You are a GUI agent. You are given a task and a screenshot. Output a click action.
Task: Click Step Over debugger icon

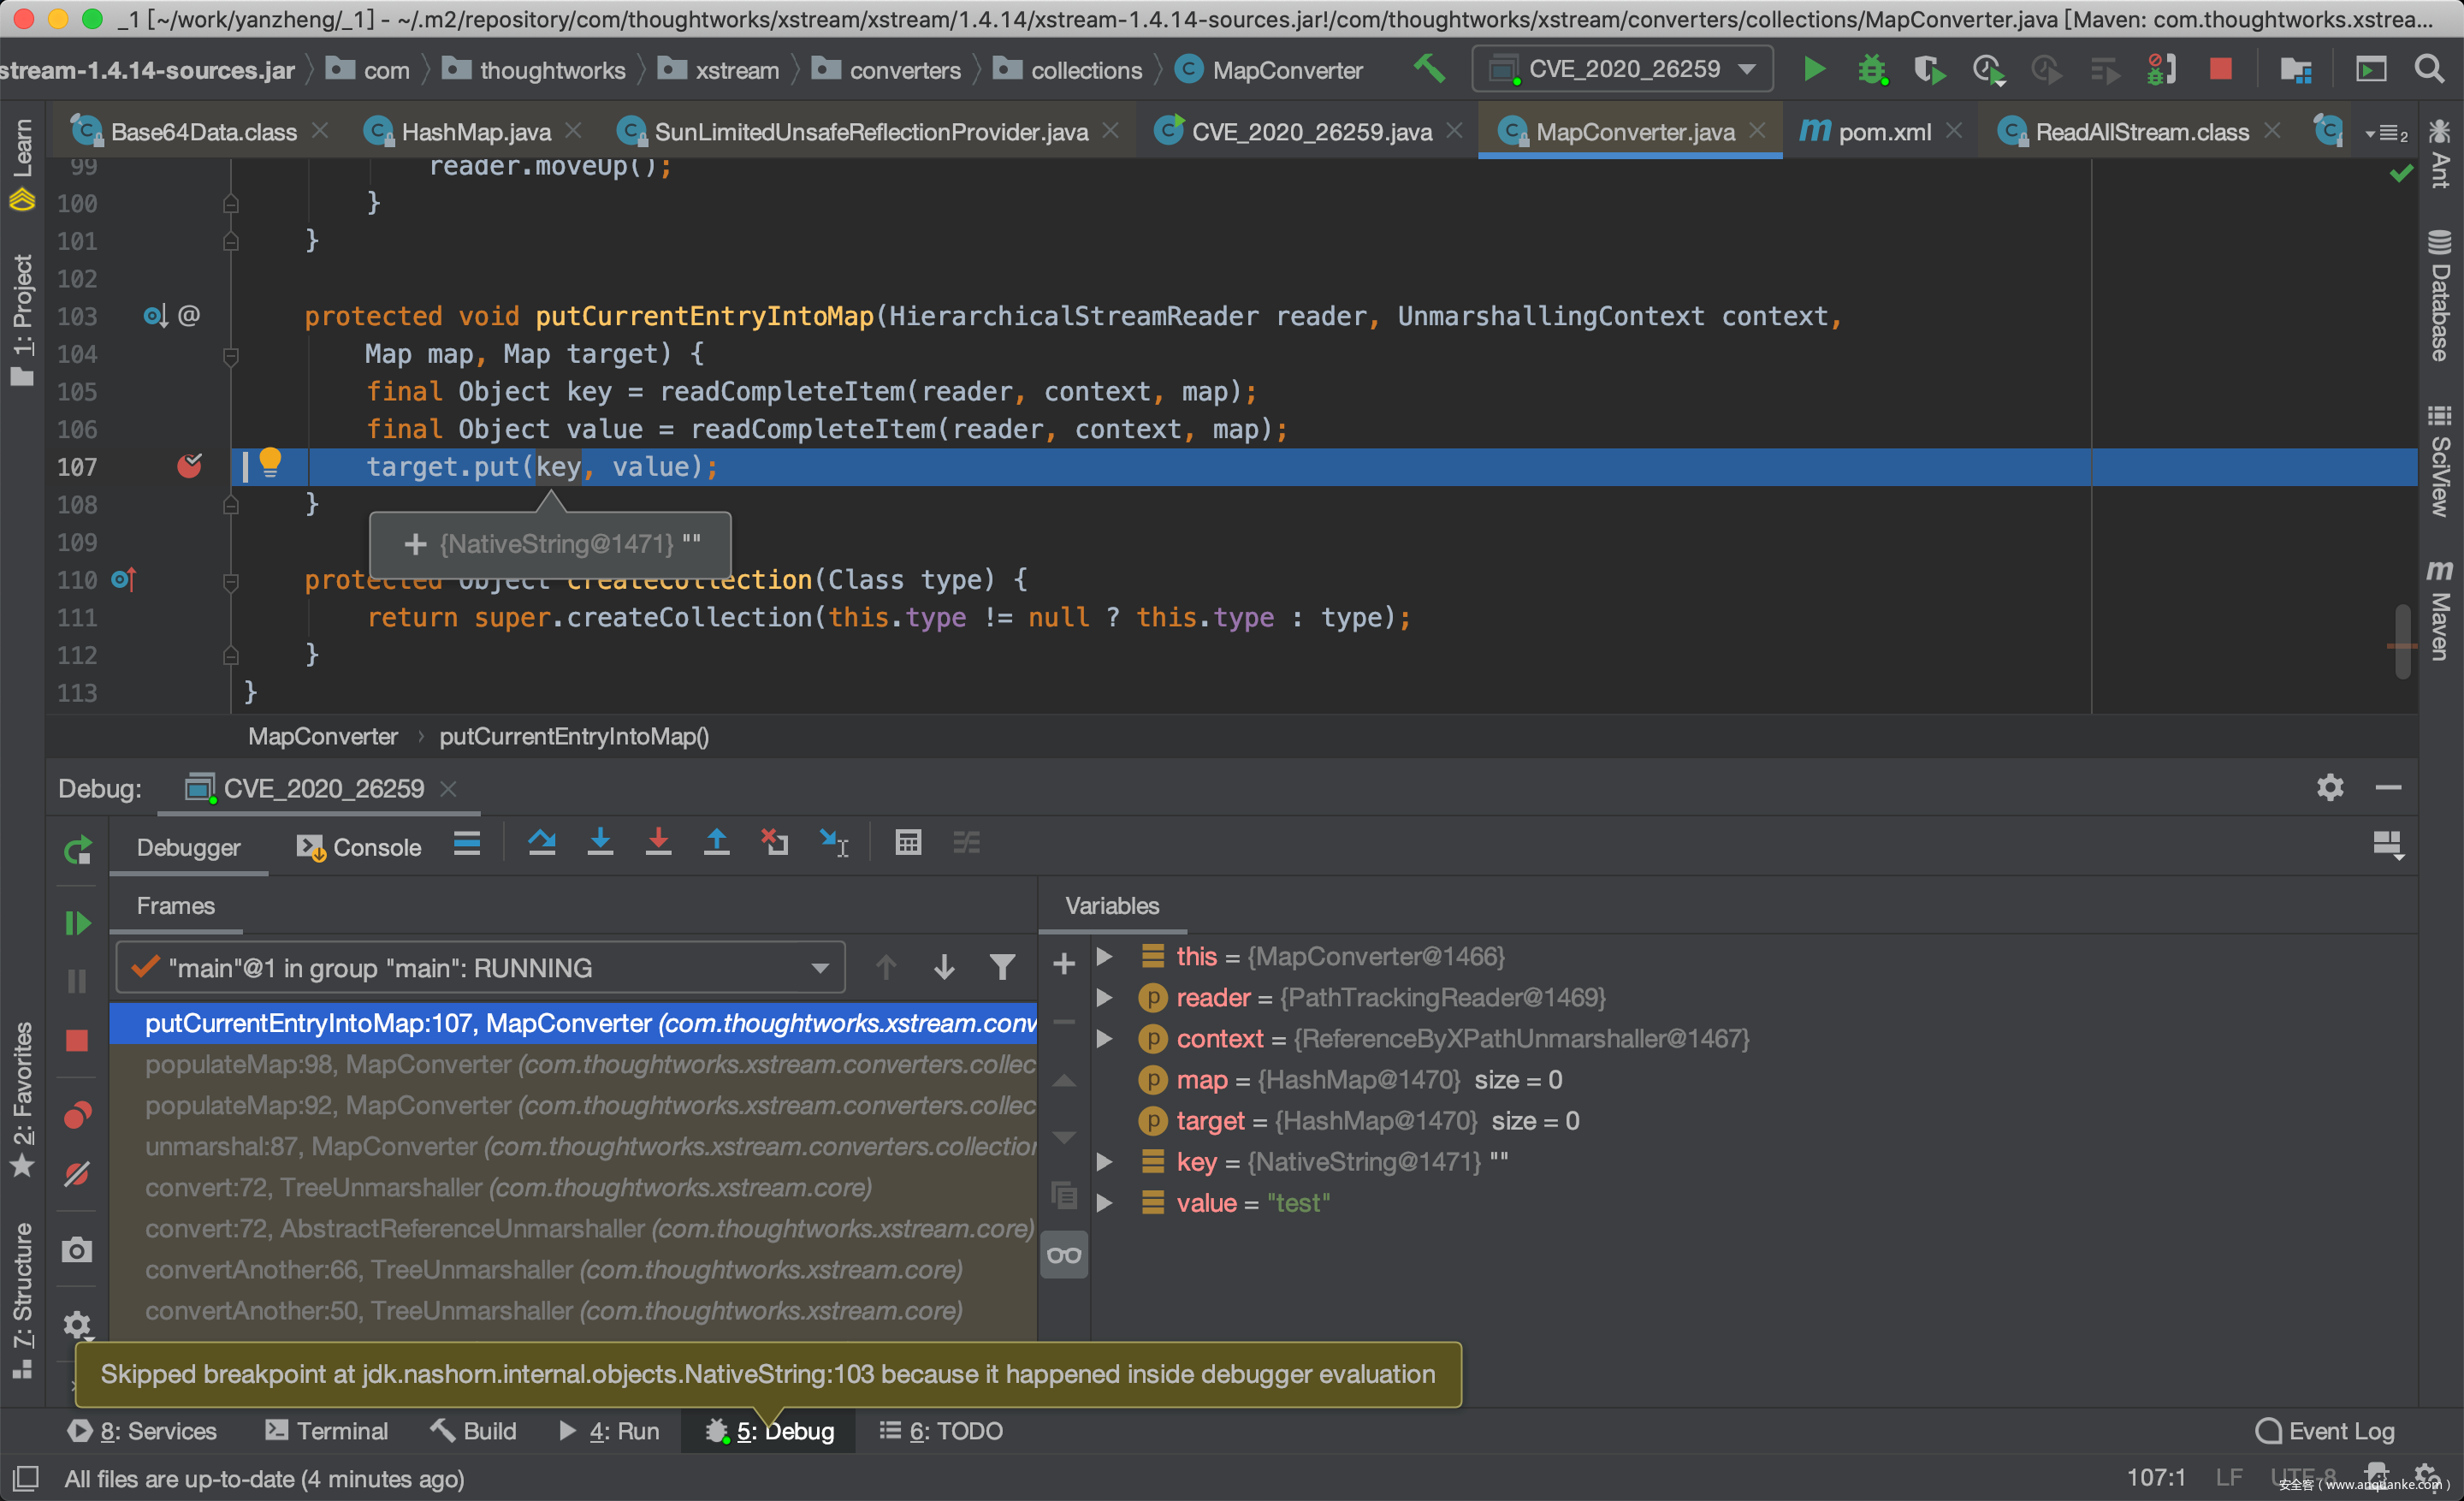pyautogui.click(x=542, y=843)
